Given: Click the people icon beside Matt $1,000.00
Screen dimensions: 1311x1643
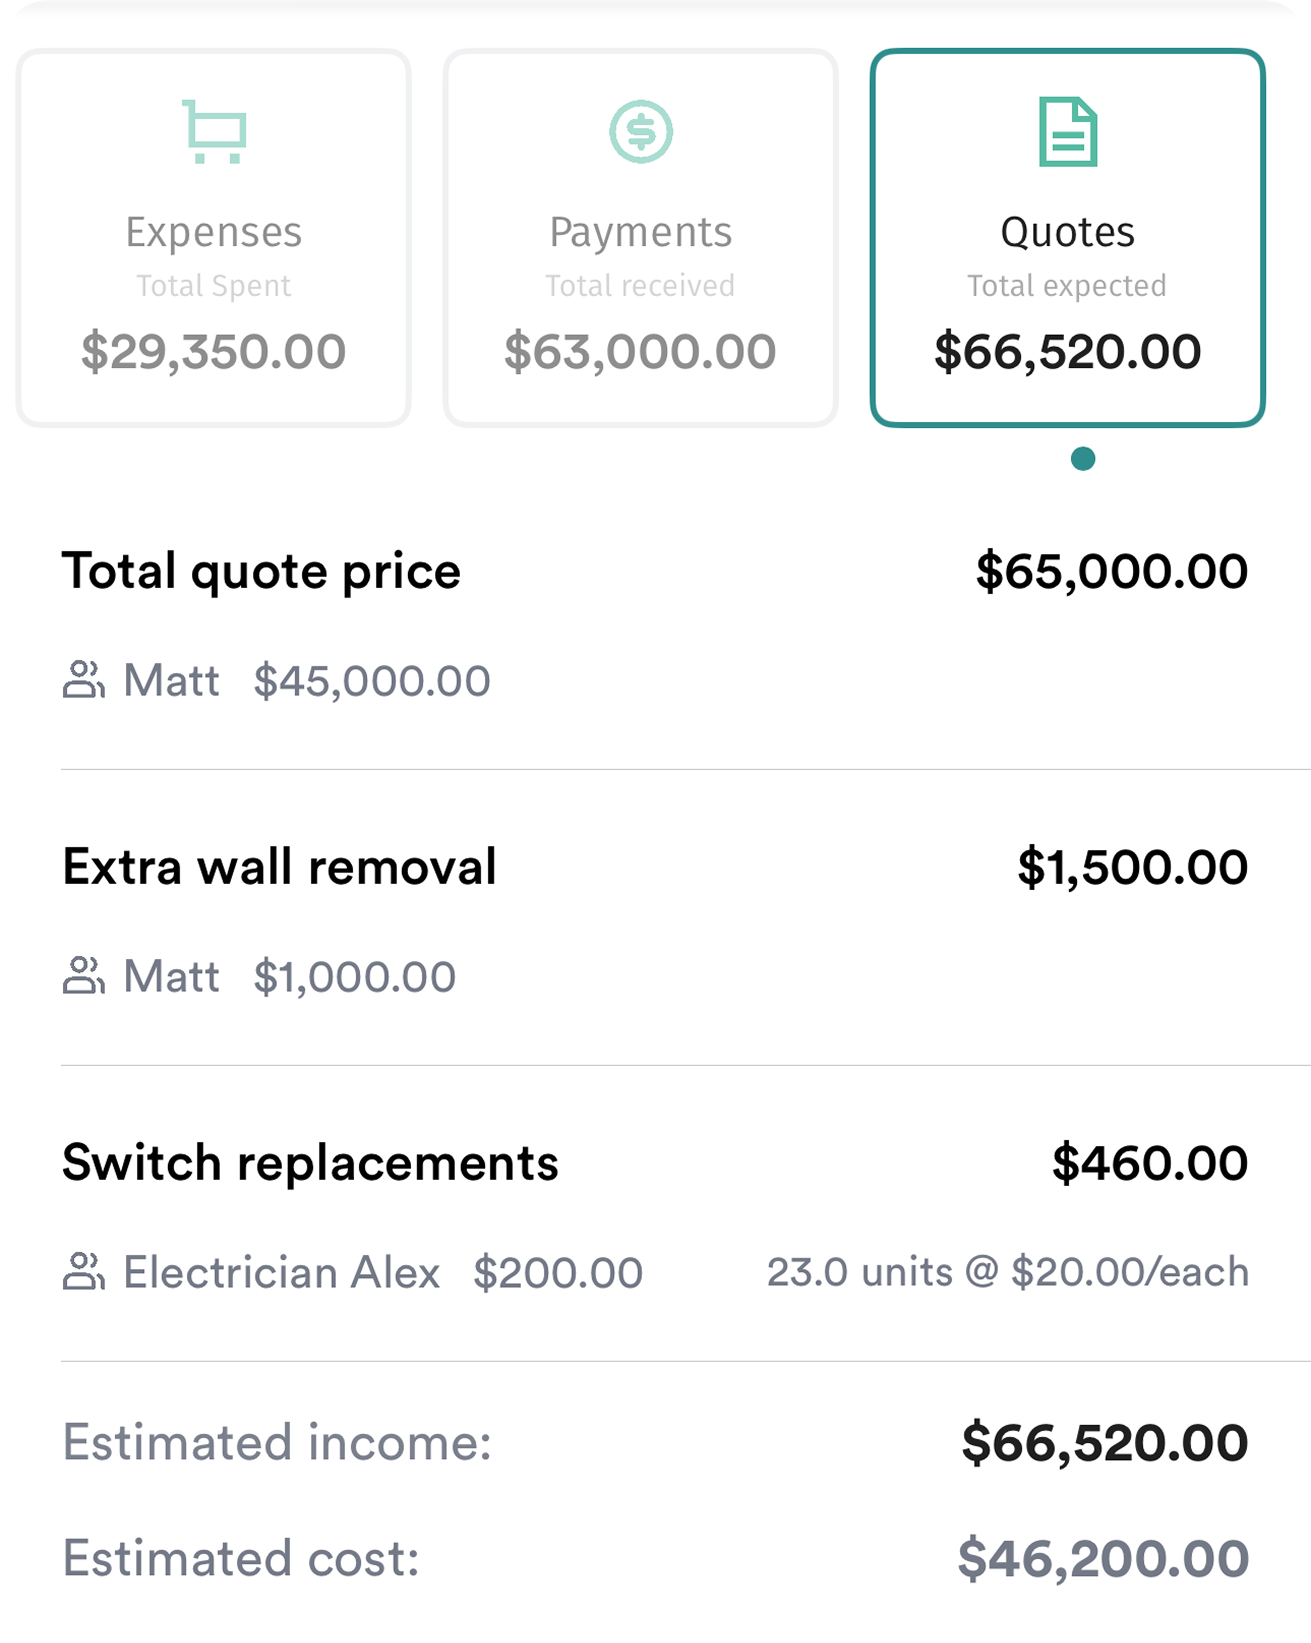Looking at the screenshot, I should click(84, 977).
